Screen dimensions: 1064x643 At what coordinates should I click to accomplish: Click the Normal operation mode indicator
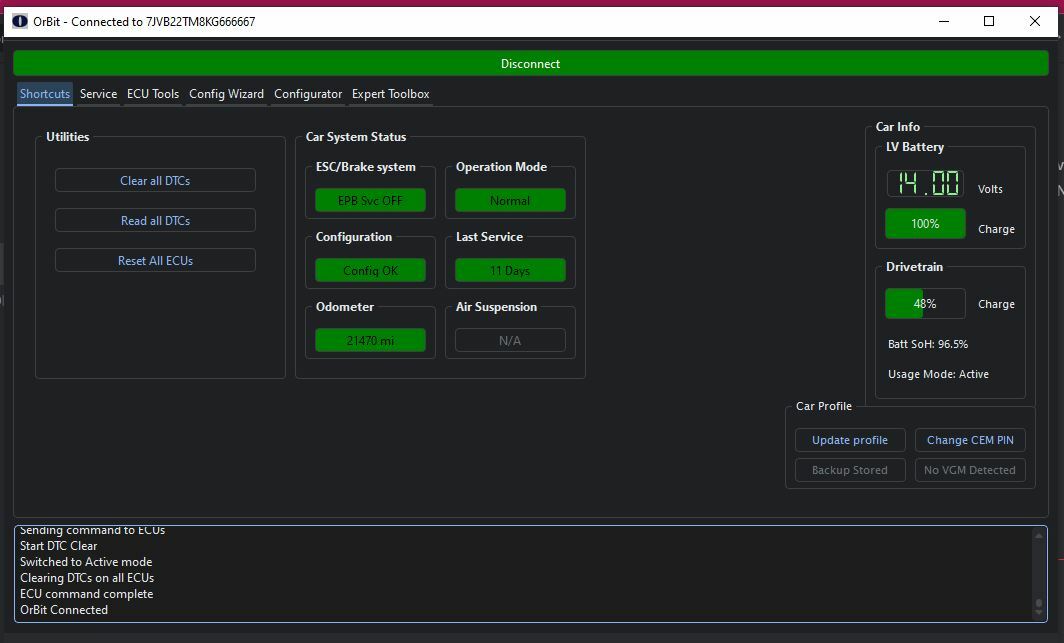[510, 201]
